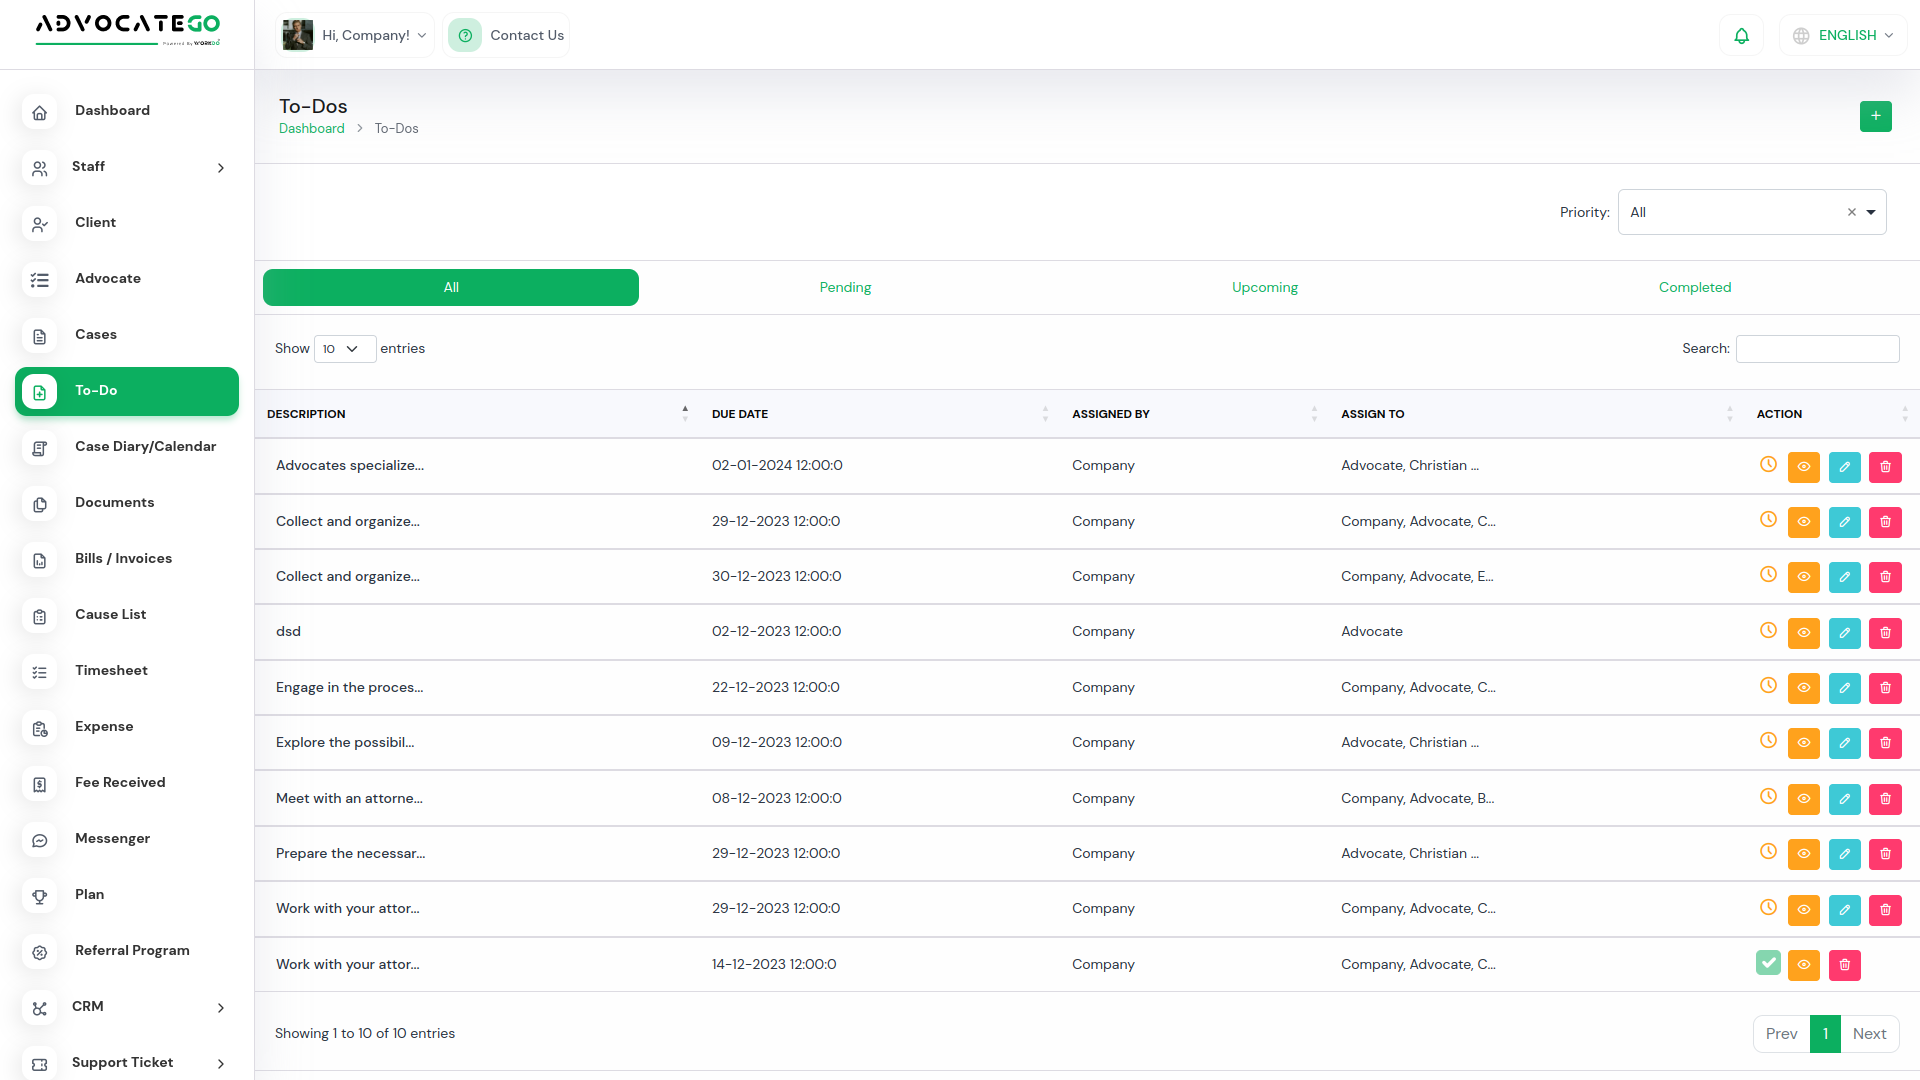
Task: Click the Dashboard breadcrumb link
Action: pos(311,129)
